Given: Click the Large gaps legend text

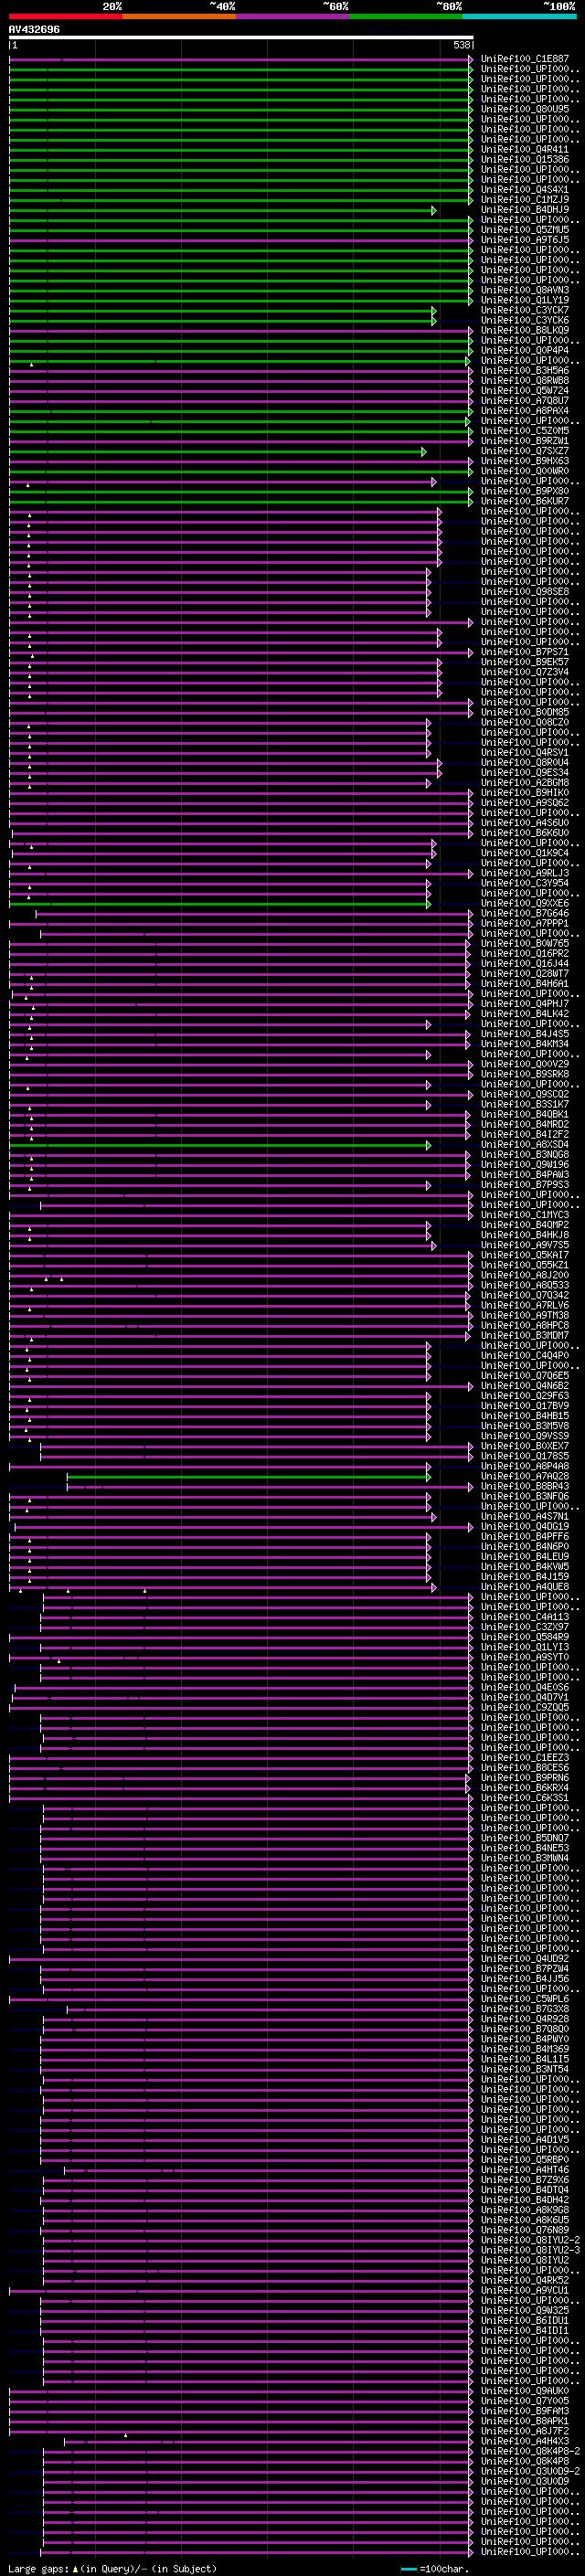Looking at the screenshot, I should click(38, 2569).
